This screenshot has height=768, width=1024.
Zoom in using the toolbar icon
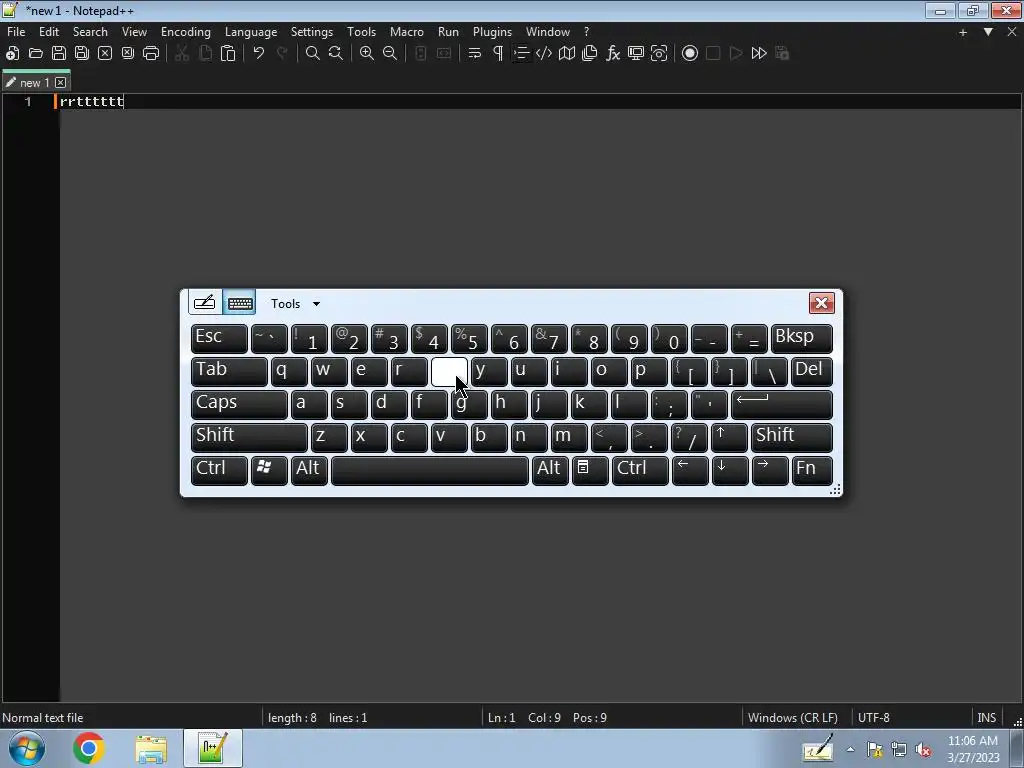point(367,54)
